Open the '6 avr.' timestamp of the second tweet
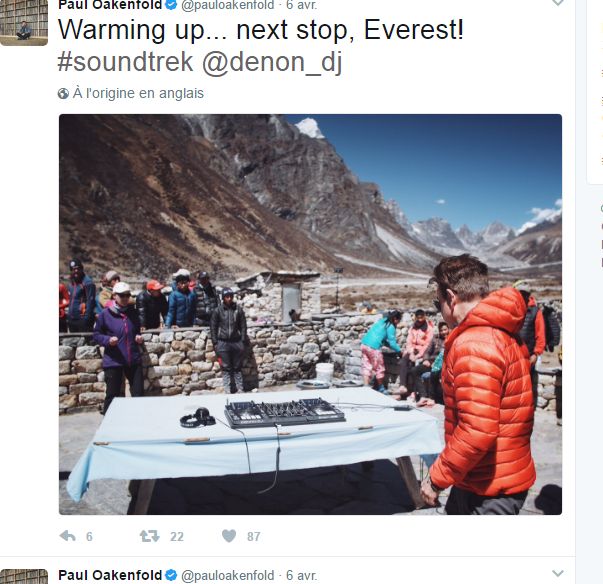The height and width of the screenshot is (584, 603). coord(302,576)
